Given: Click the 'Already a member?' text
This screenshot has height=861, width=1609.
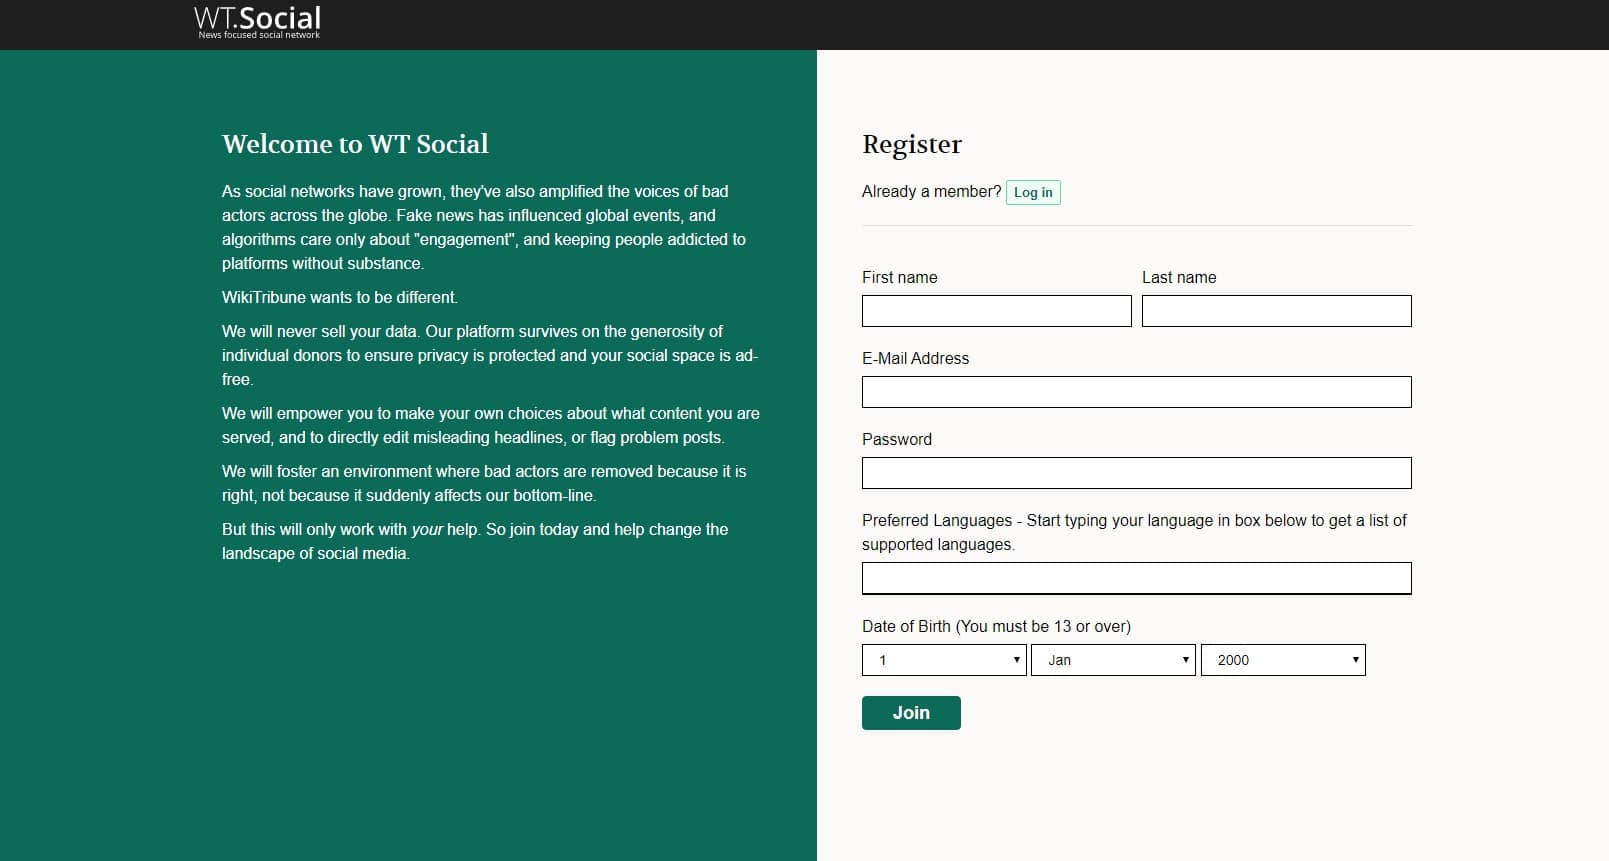Looking at the screenshot, I should (x=931, y=191).
